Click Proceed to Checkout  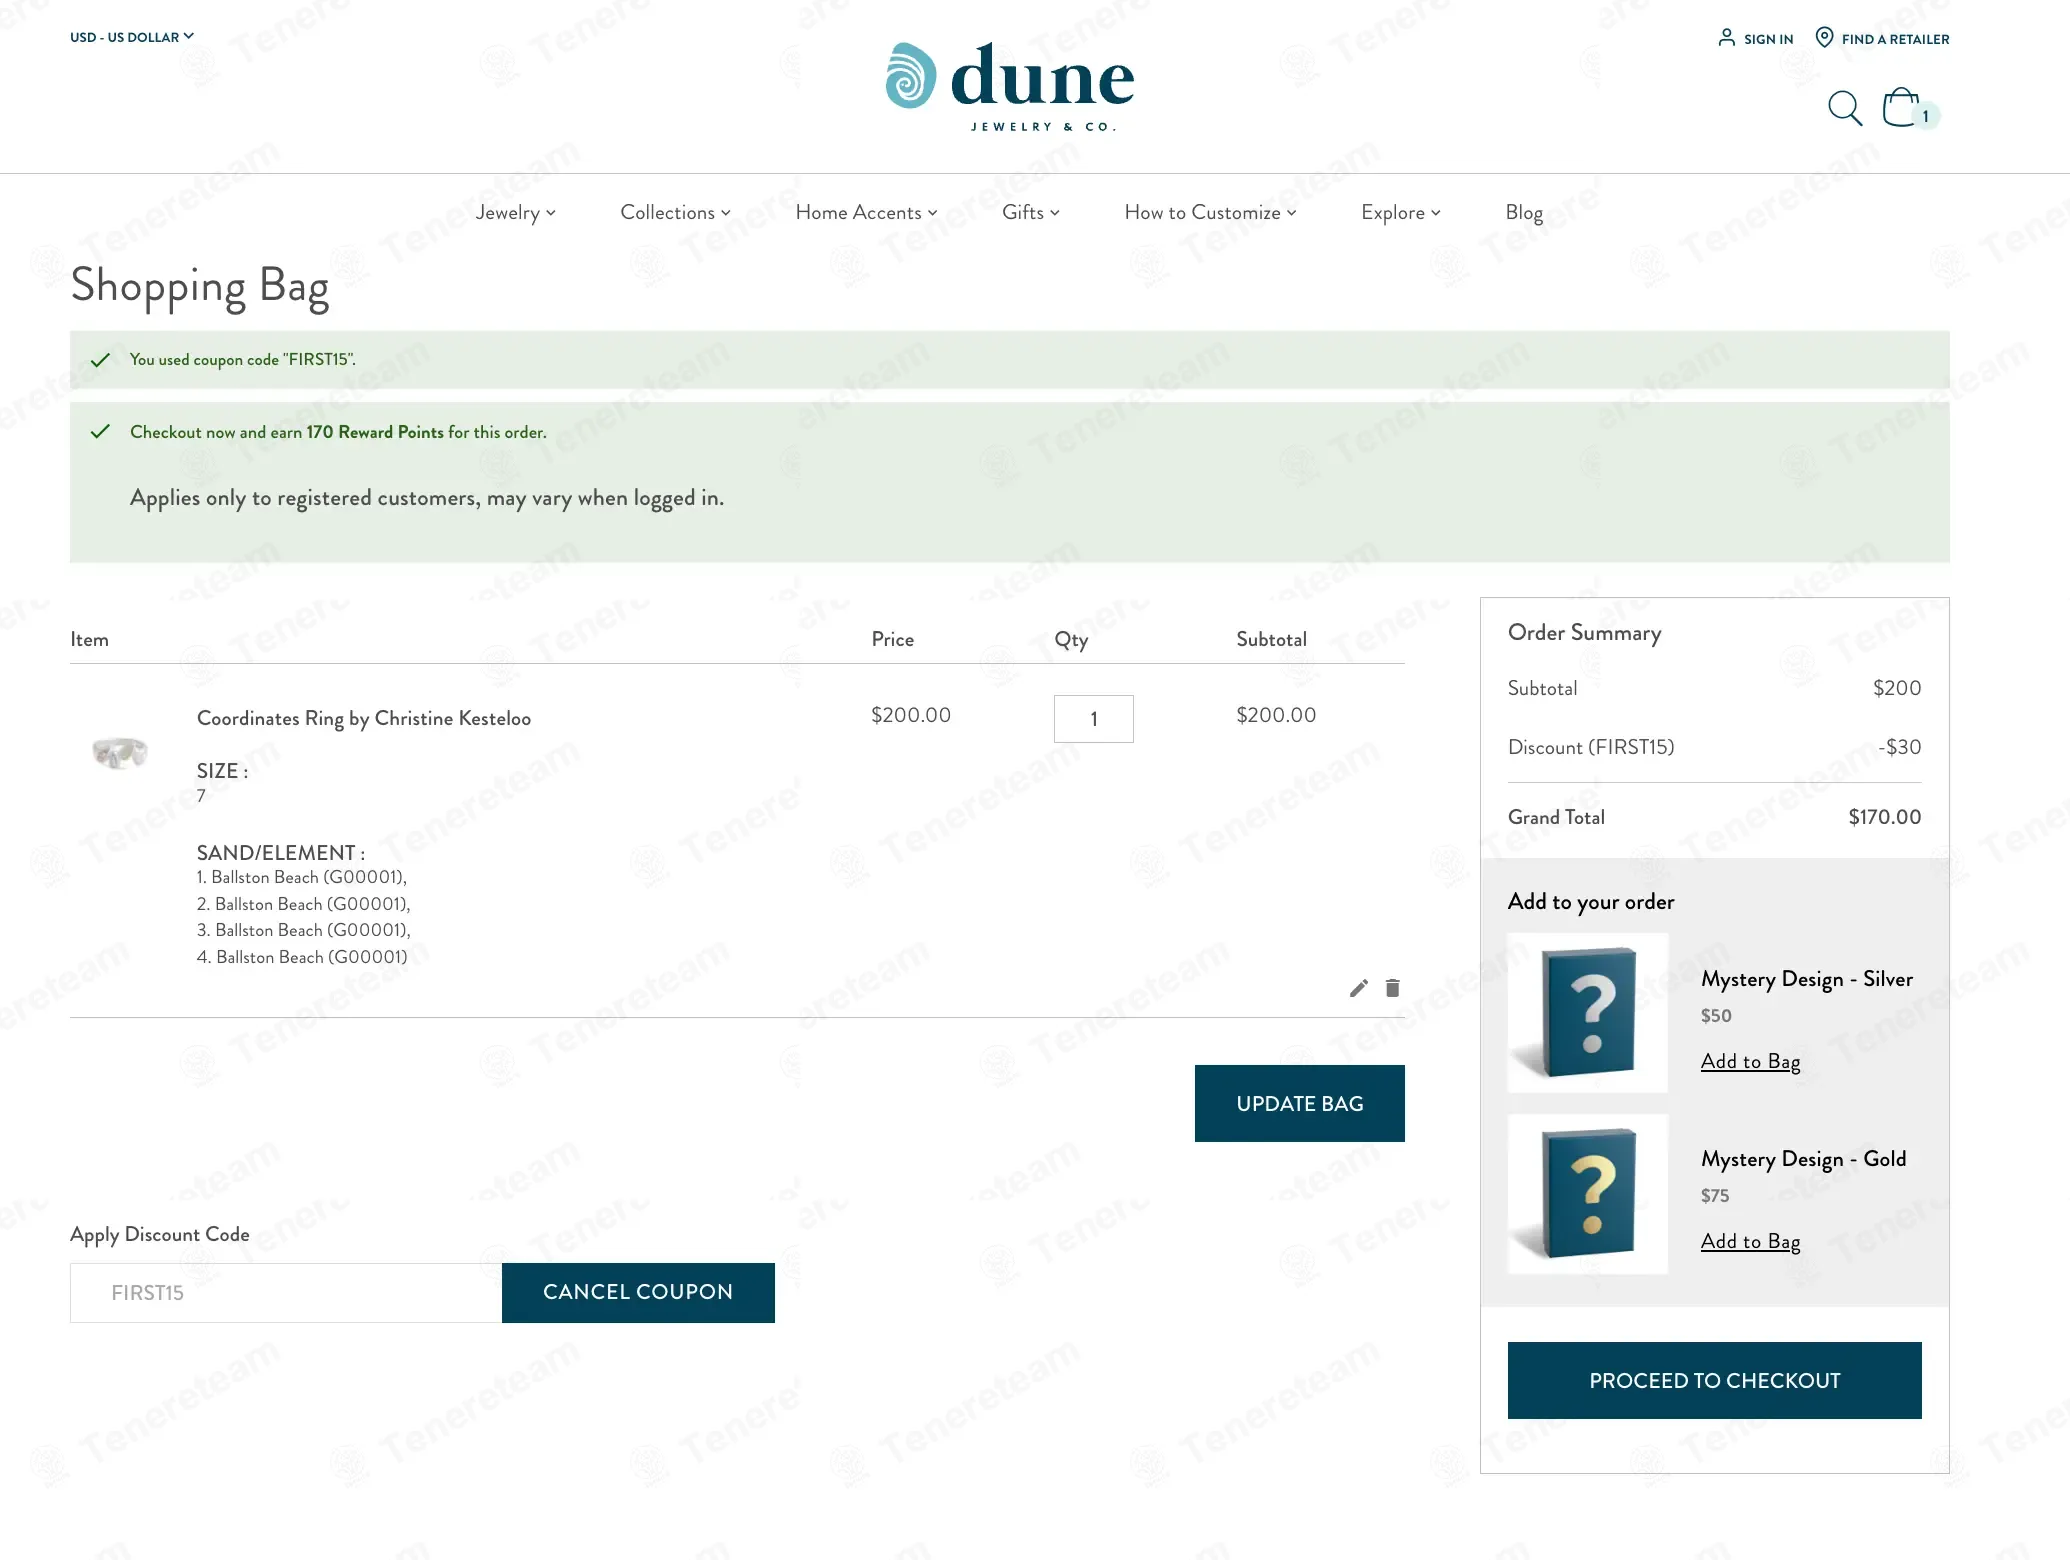tap(1714, 1380)
